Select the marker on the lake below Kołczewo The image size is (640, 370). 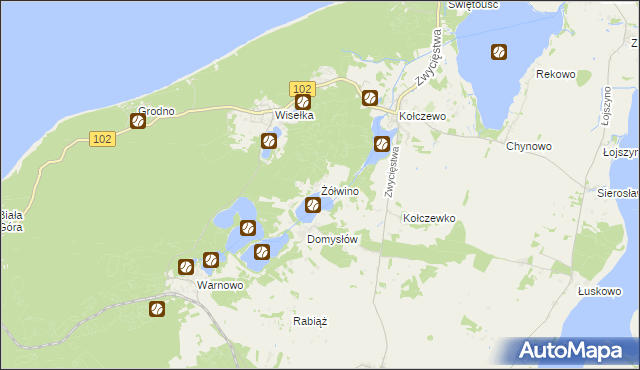(x=382, y=144)
